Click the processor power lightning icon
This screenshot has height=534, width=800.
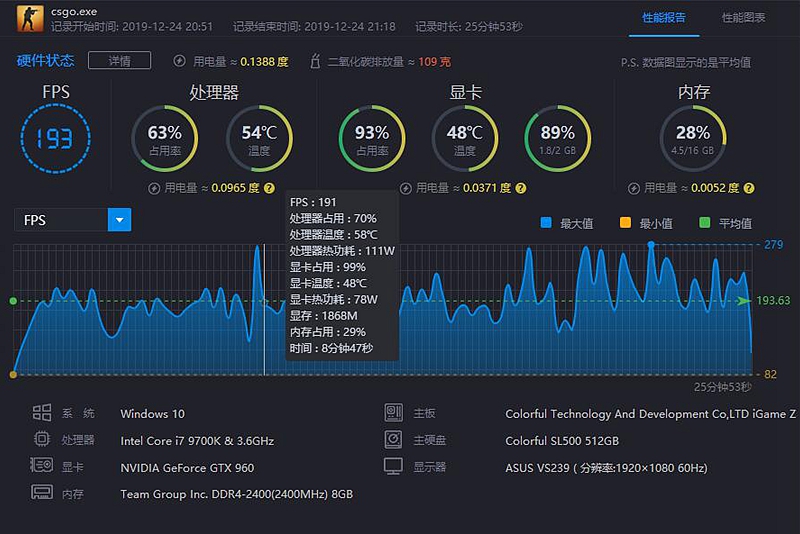[x=154, y=188]
